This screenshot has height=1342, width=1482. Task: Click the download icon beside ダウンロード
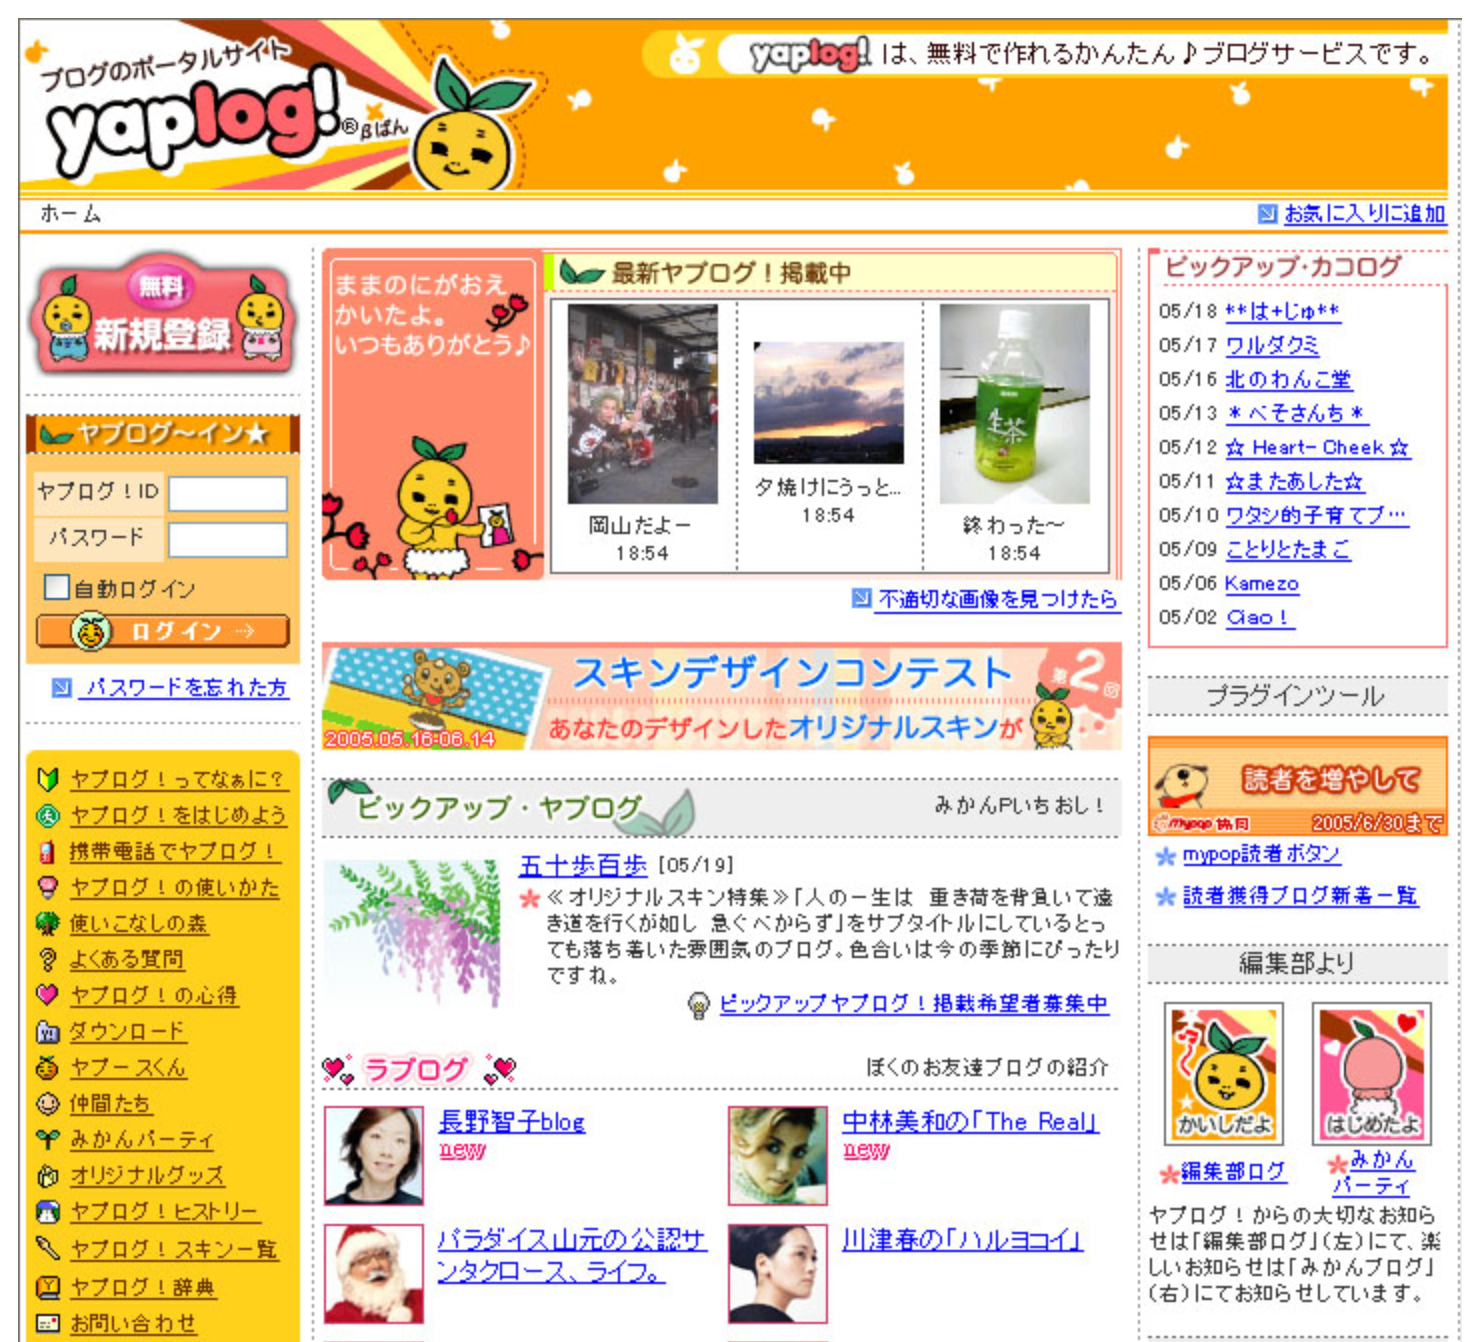[47, 1031]
